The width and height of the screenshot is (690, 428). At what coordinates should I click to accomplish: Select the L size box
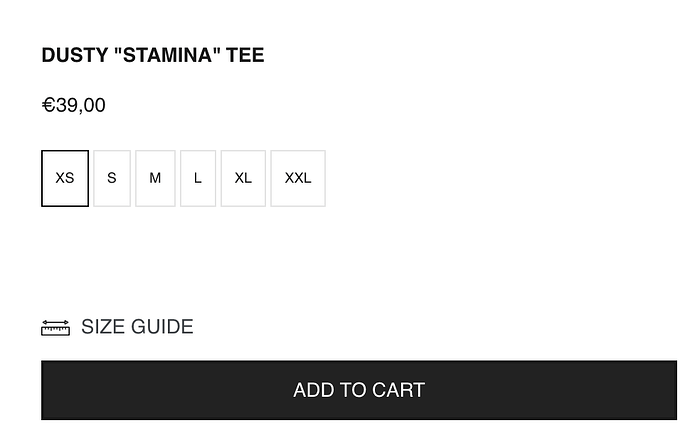[198, 178]
